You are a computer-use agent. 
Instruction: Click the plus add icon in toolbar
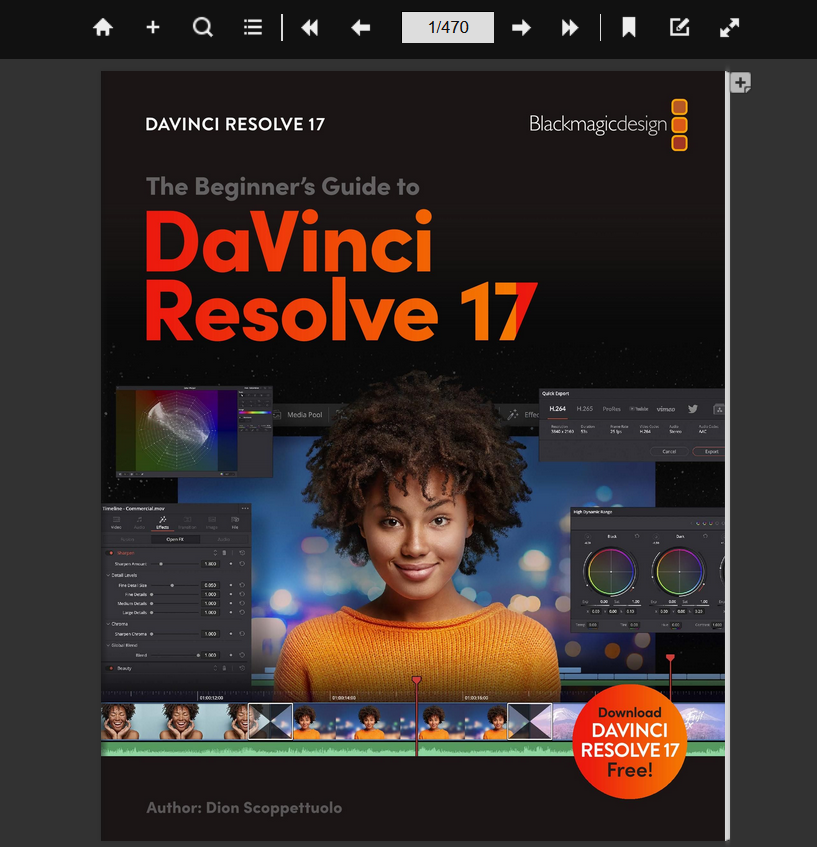pyautogui.click(x=153, y=27)
